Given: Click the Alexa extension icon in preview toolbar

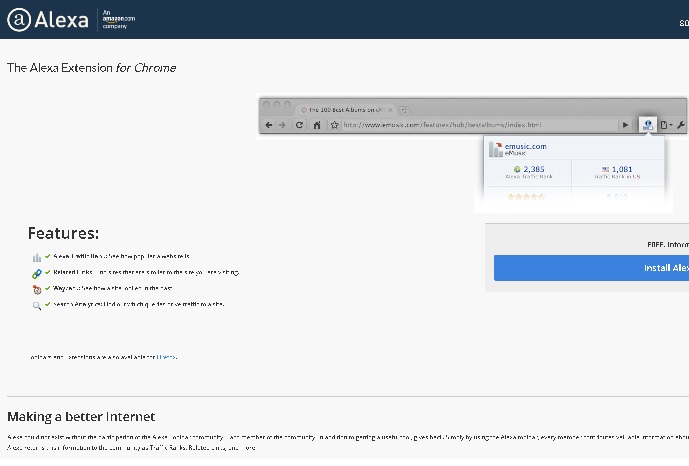Looking at the screenshot, I should pos(647,125).
